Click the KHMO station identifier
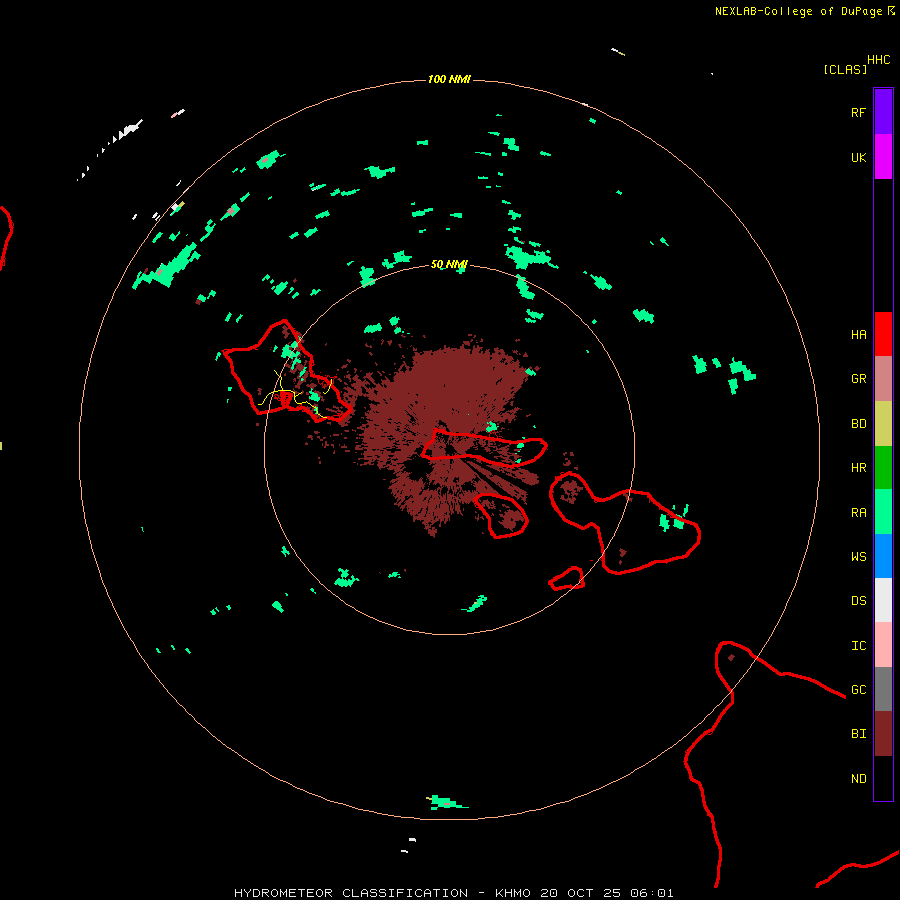The height and width of the screenshot is (900, 900). (x=513, y=893)
